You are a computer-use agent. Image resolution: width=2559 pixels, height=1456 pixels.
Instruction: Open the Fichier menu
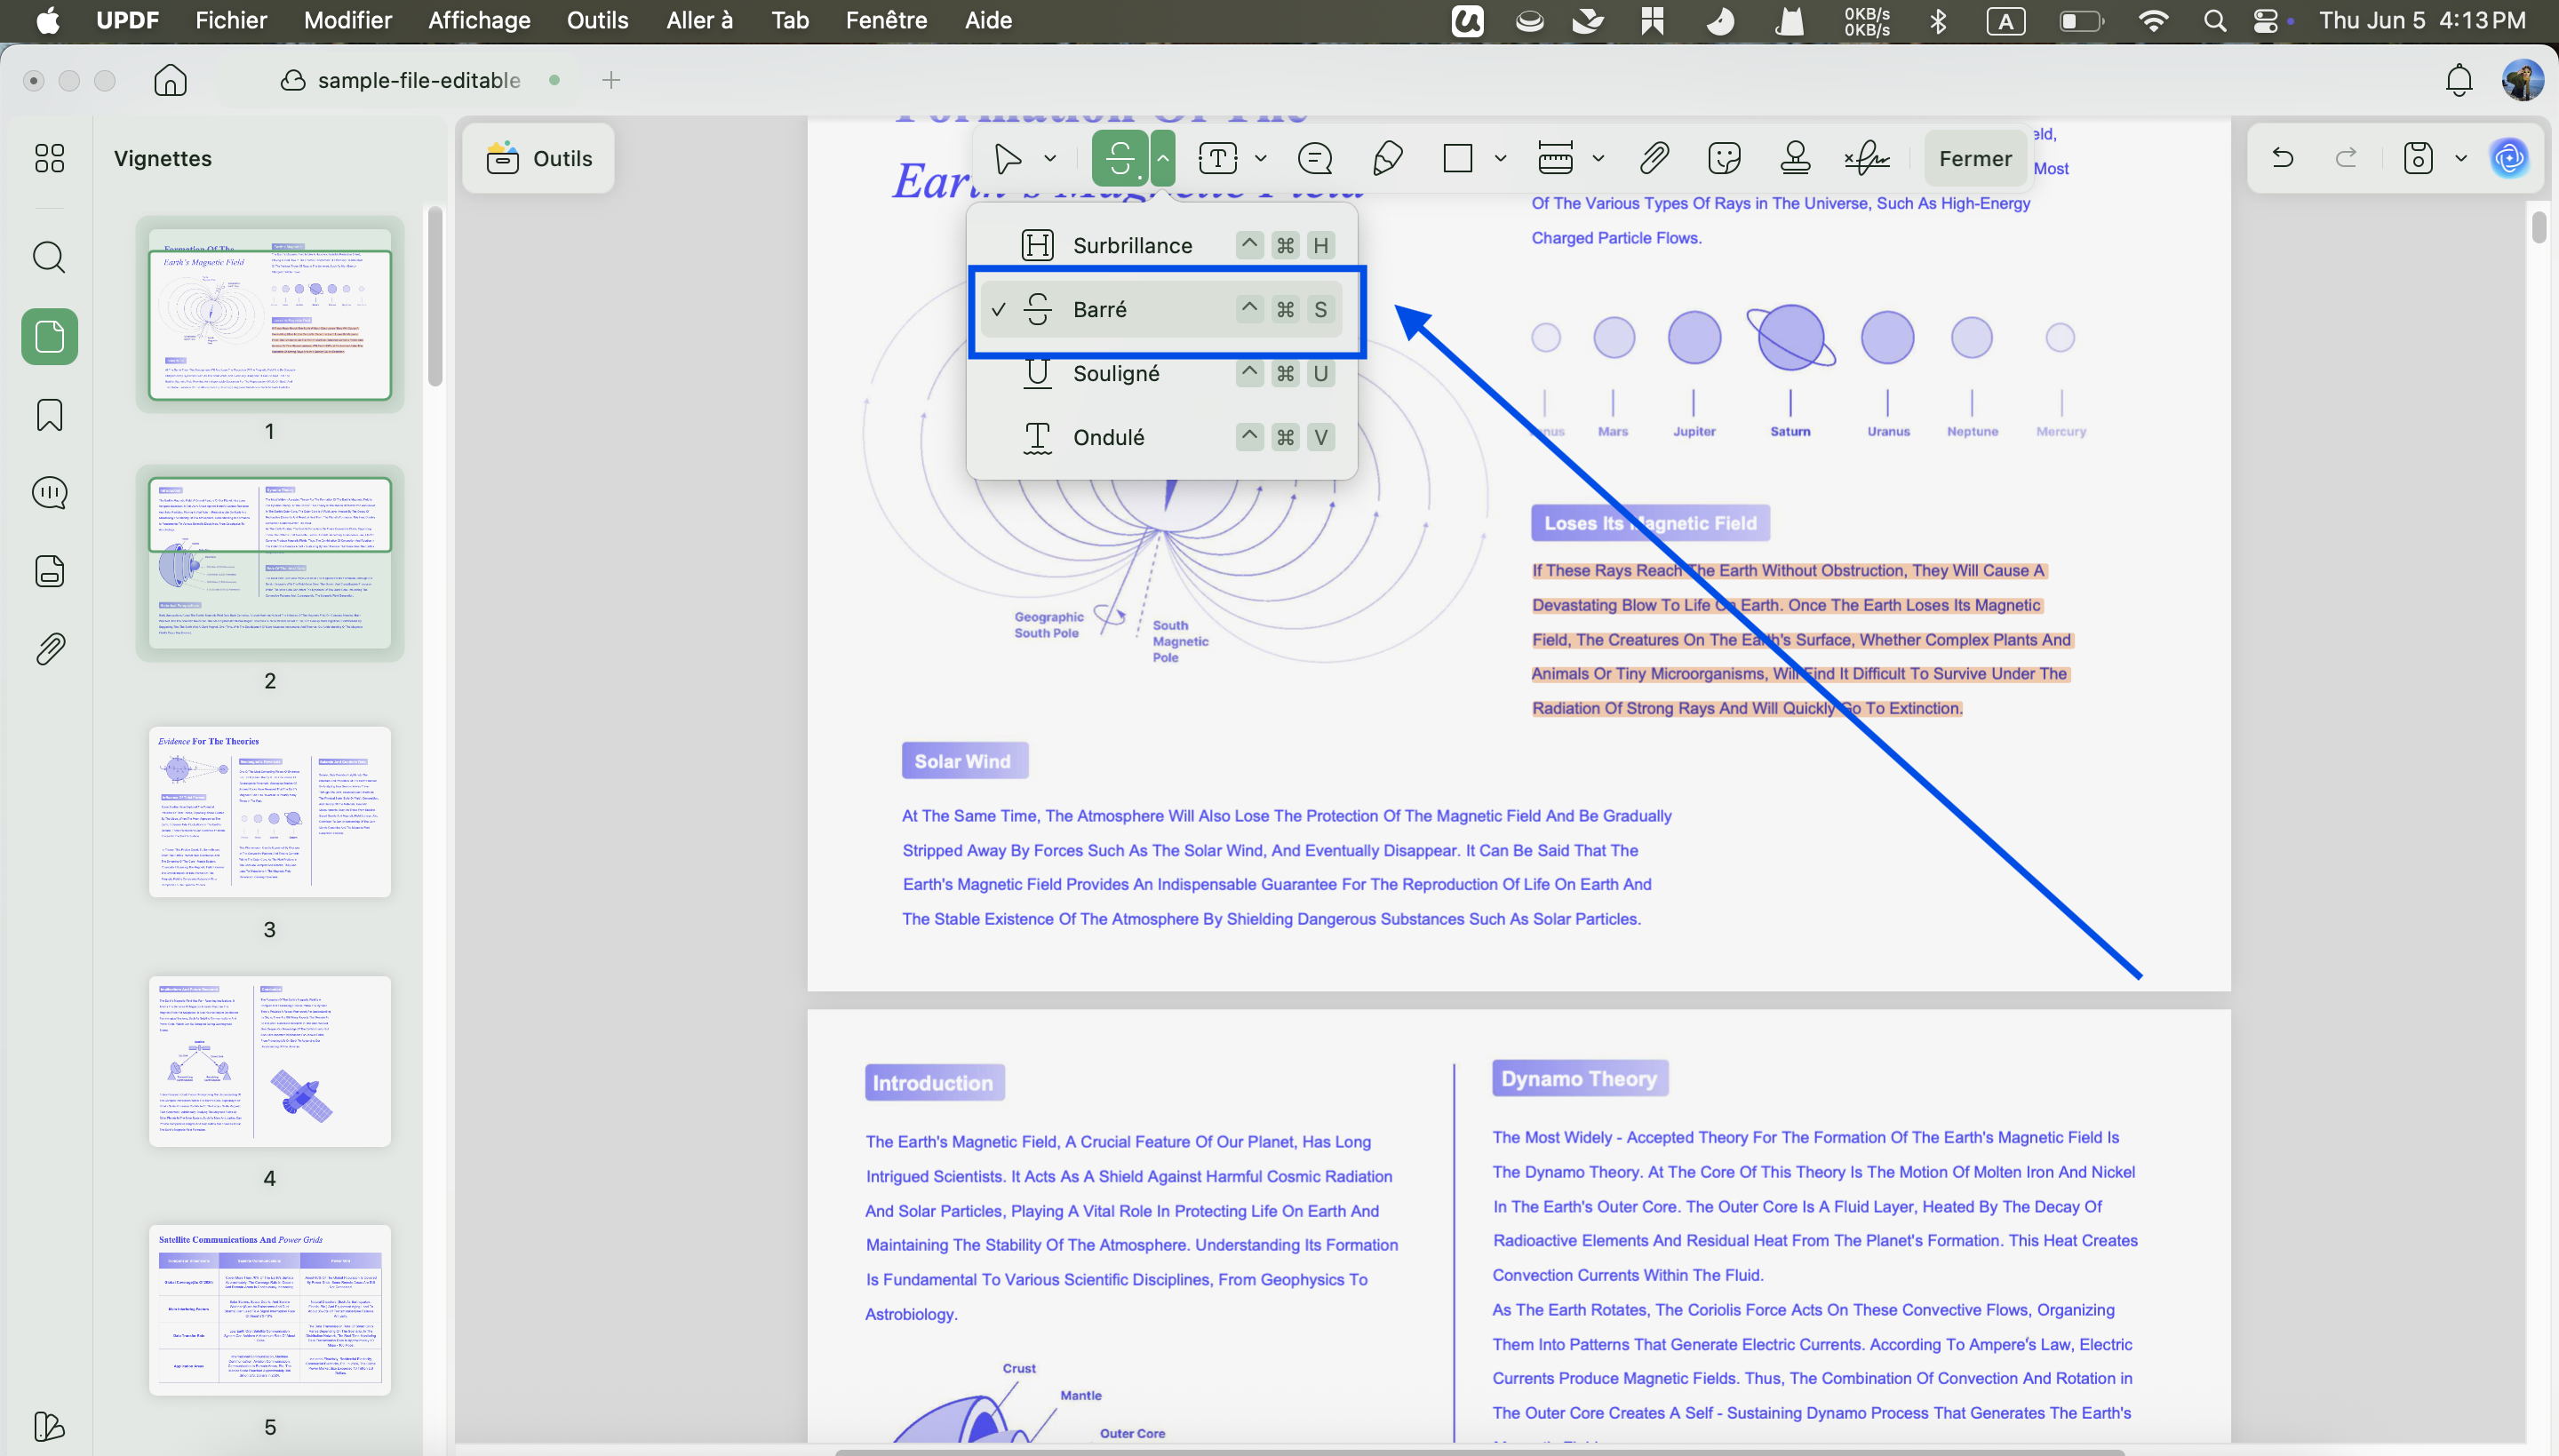[231, 20]
